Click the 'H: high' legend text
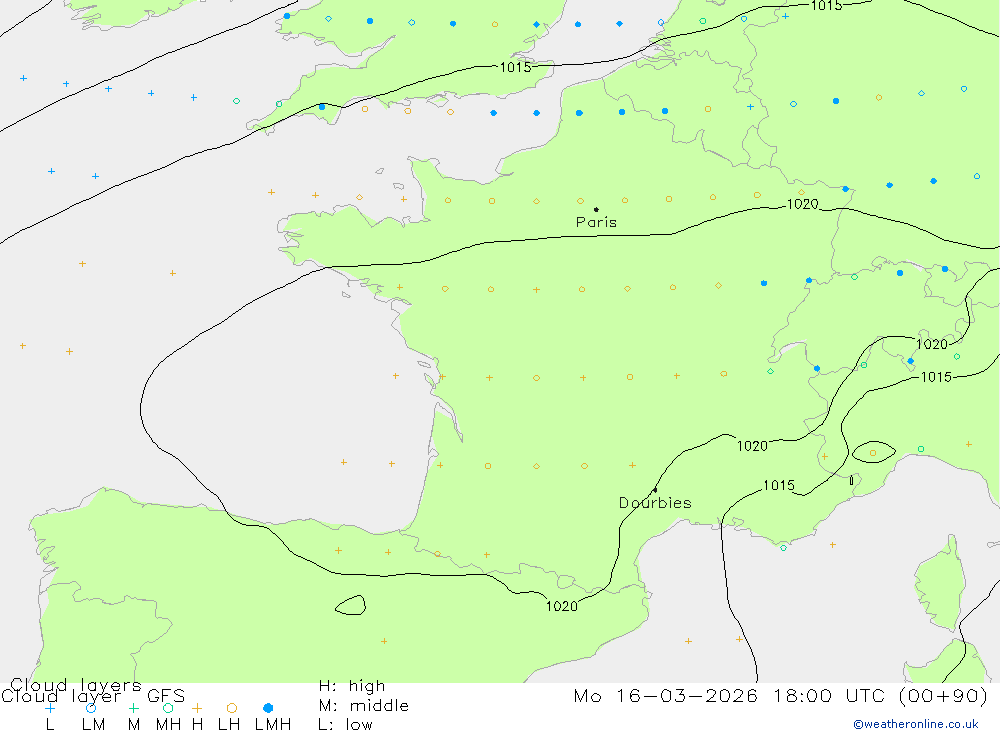Viewport: 1000px width, 733px height. pos(352,686)
